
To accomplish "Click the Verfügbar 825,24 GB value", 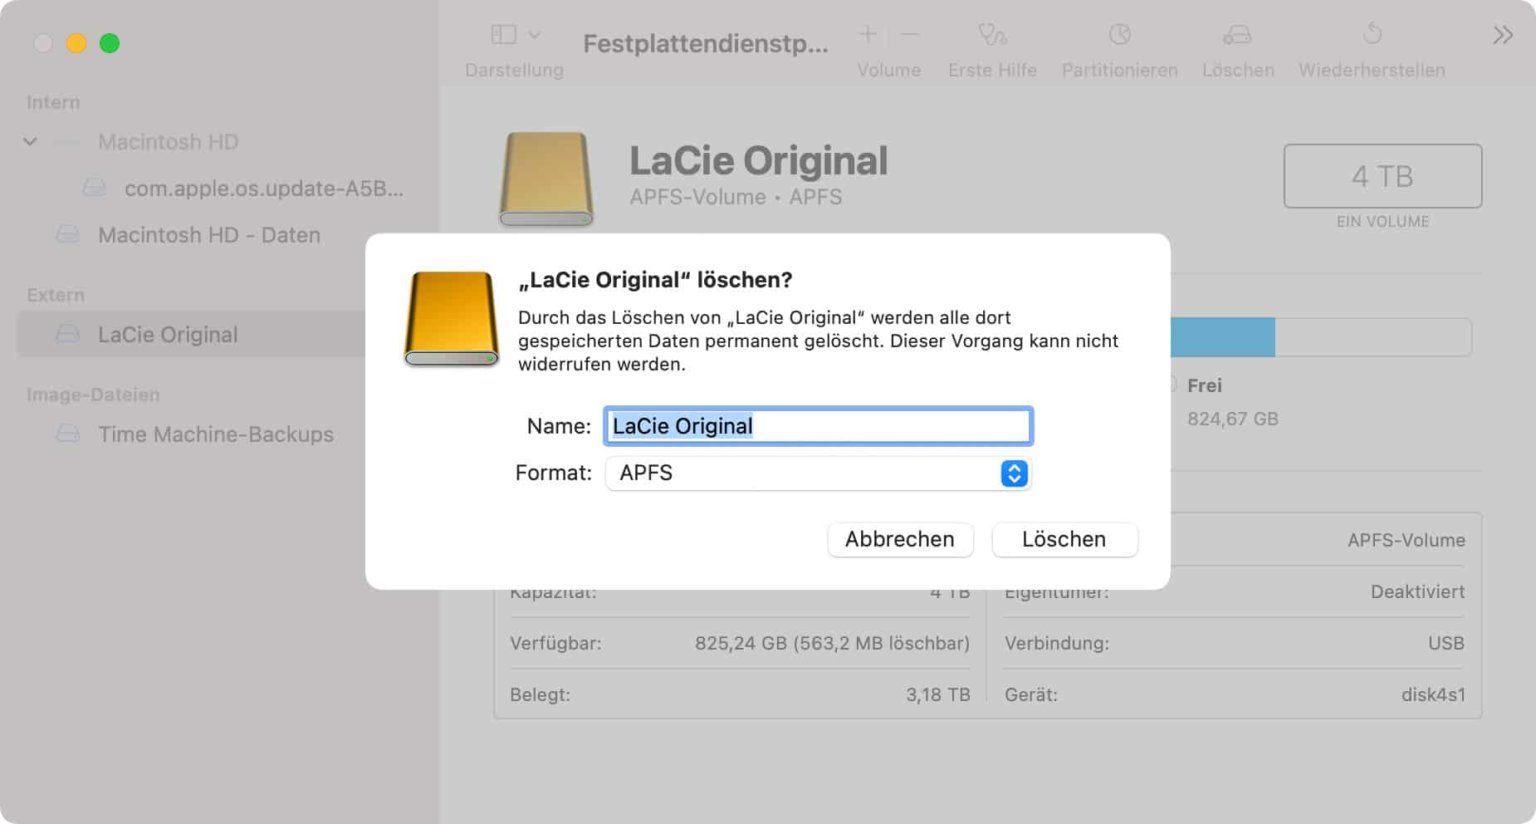I will [832, 643].
